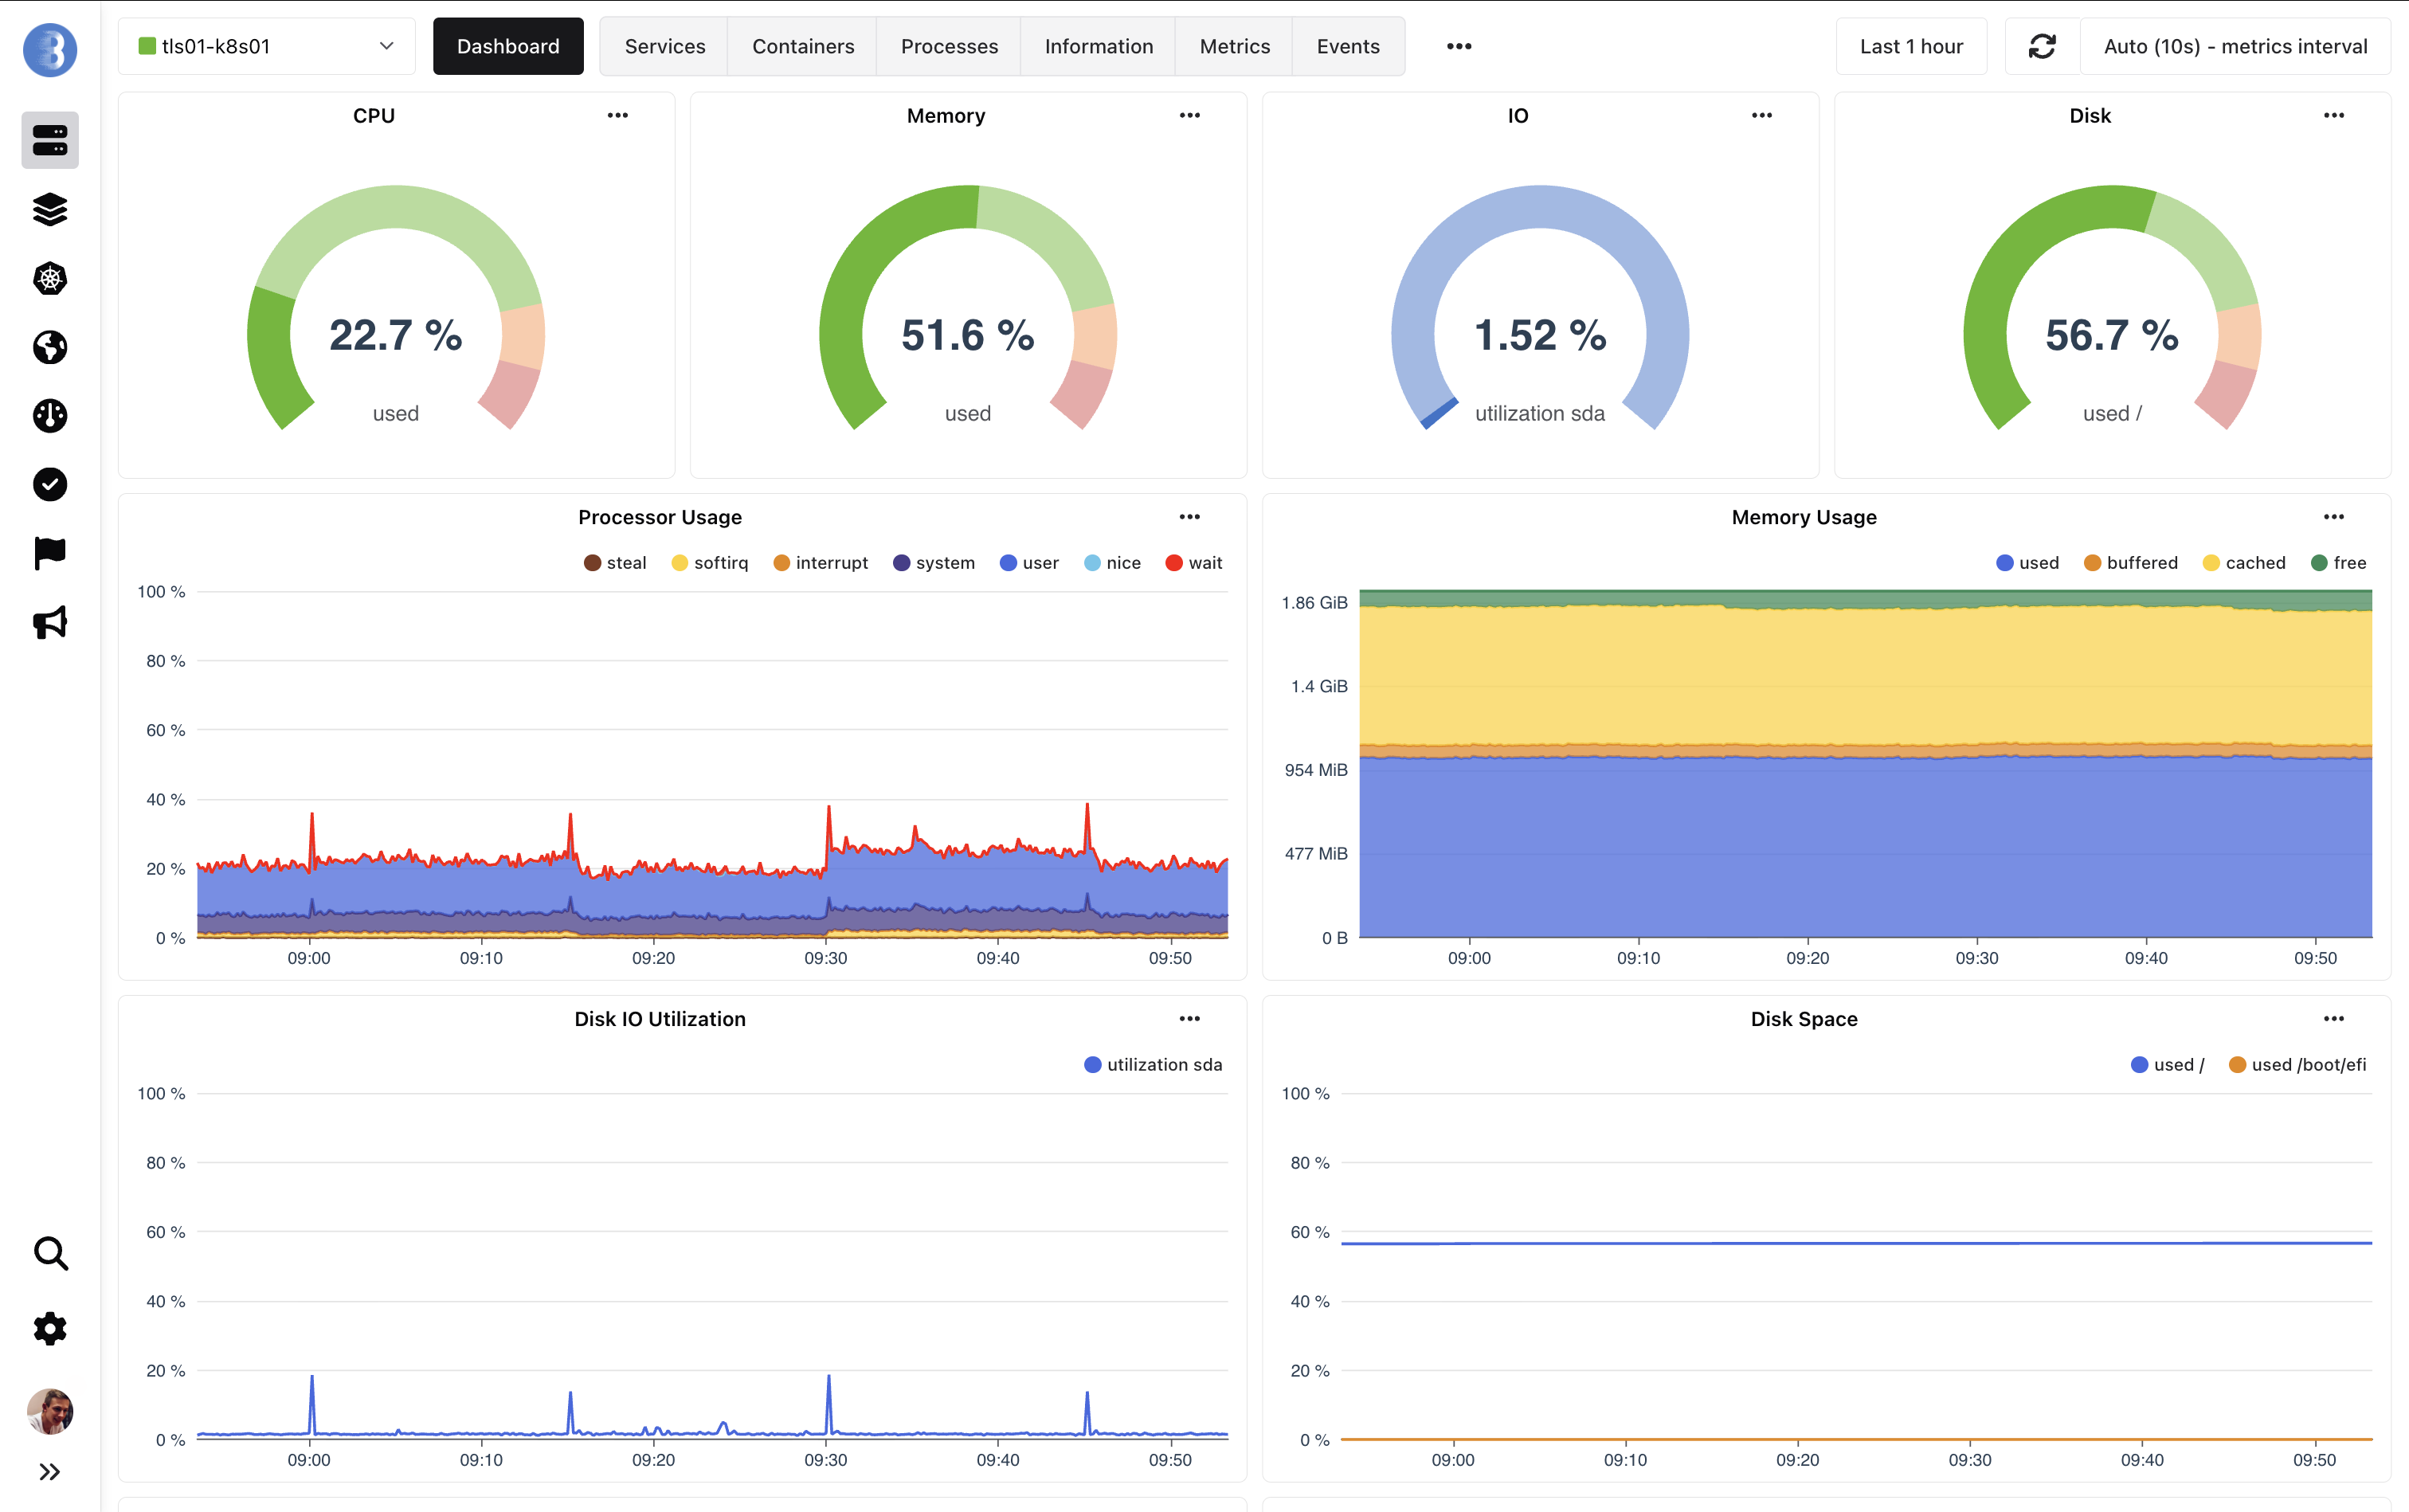2409x1512 pixels.
Task: Toggle the wait series in Processor Usage legend
Action: point(1192,562)
